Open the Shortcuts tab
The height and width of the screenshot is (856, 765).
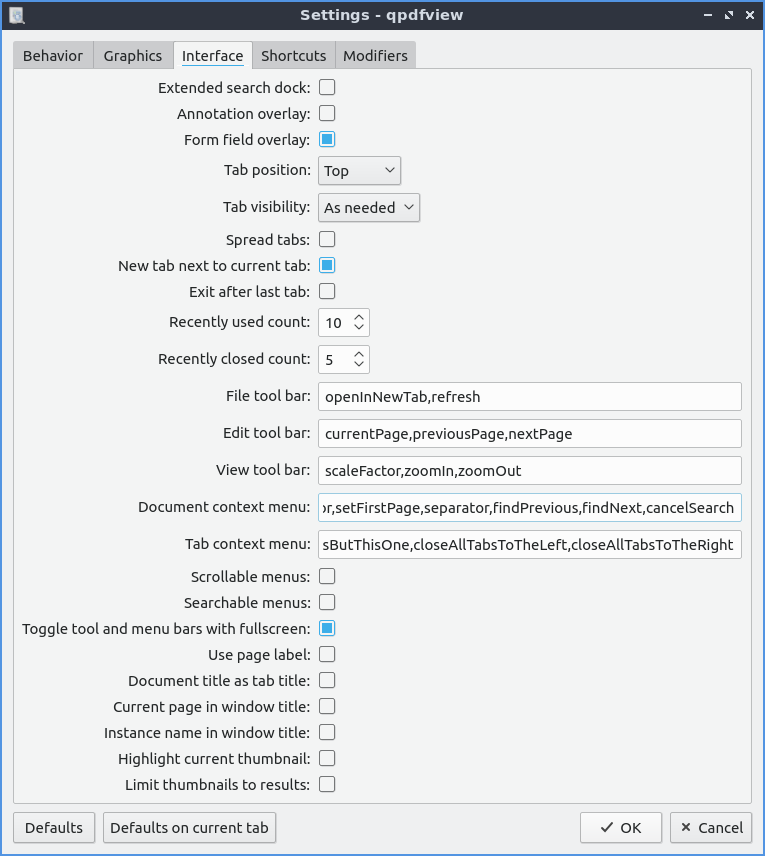(x=293, y=56)
